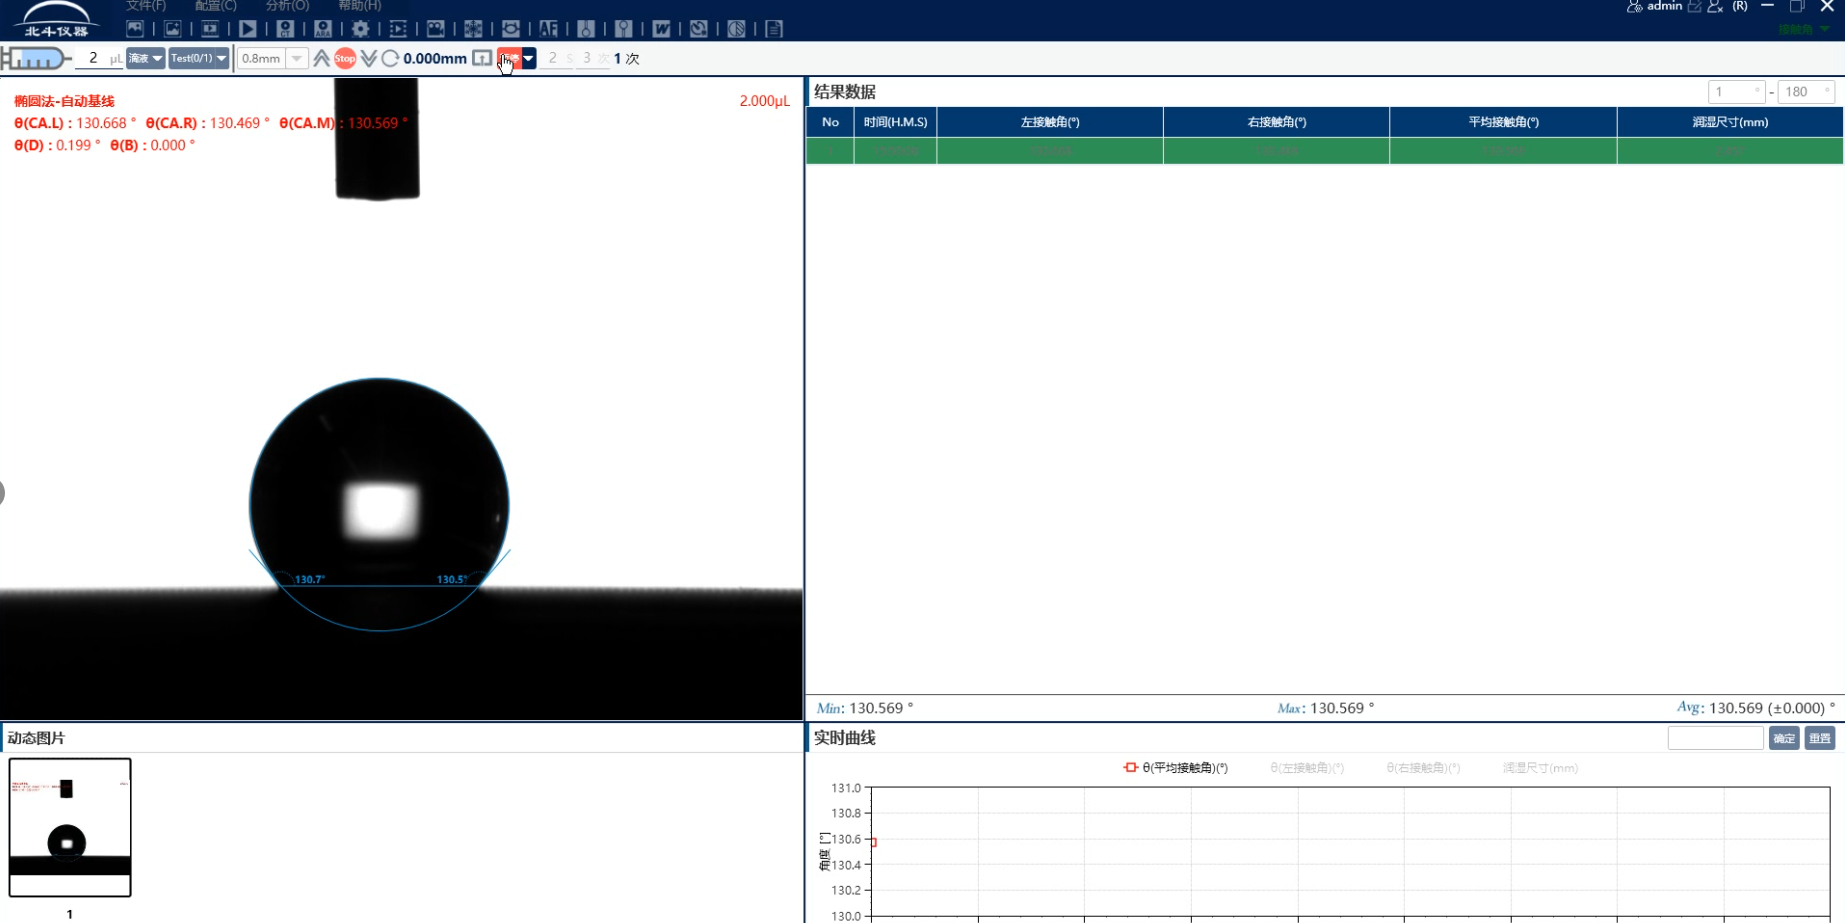Click the double down-arrow needle lower icon
Screen dimensions: 1845x923
click(369, 59)
